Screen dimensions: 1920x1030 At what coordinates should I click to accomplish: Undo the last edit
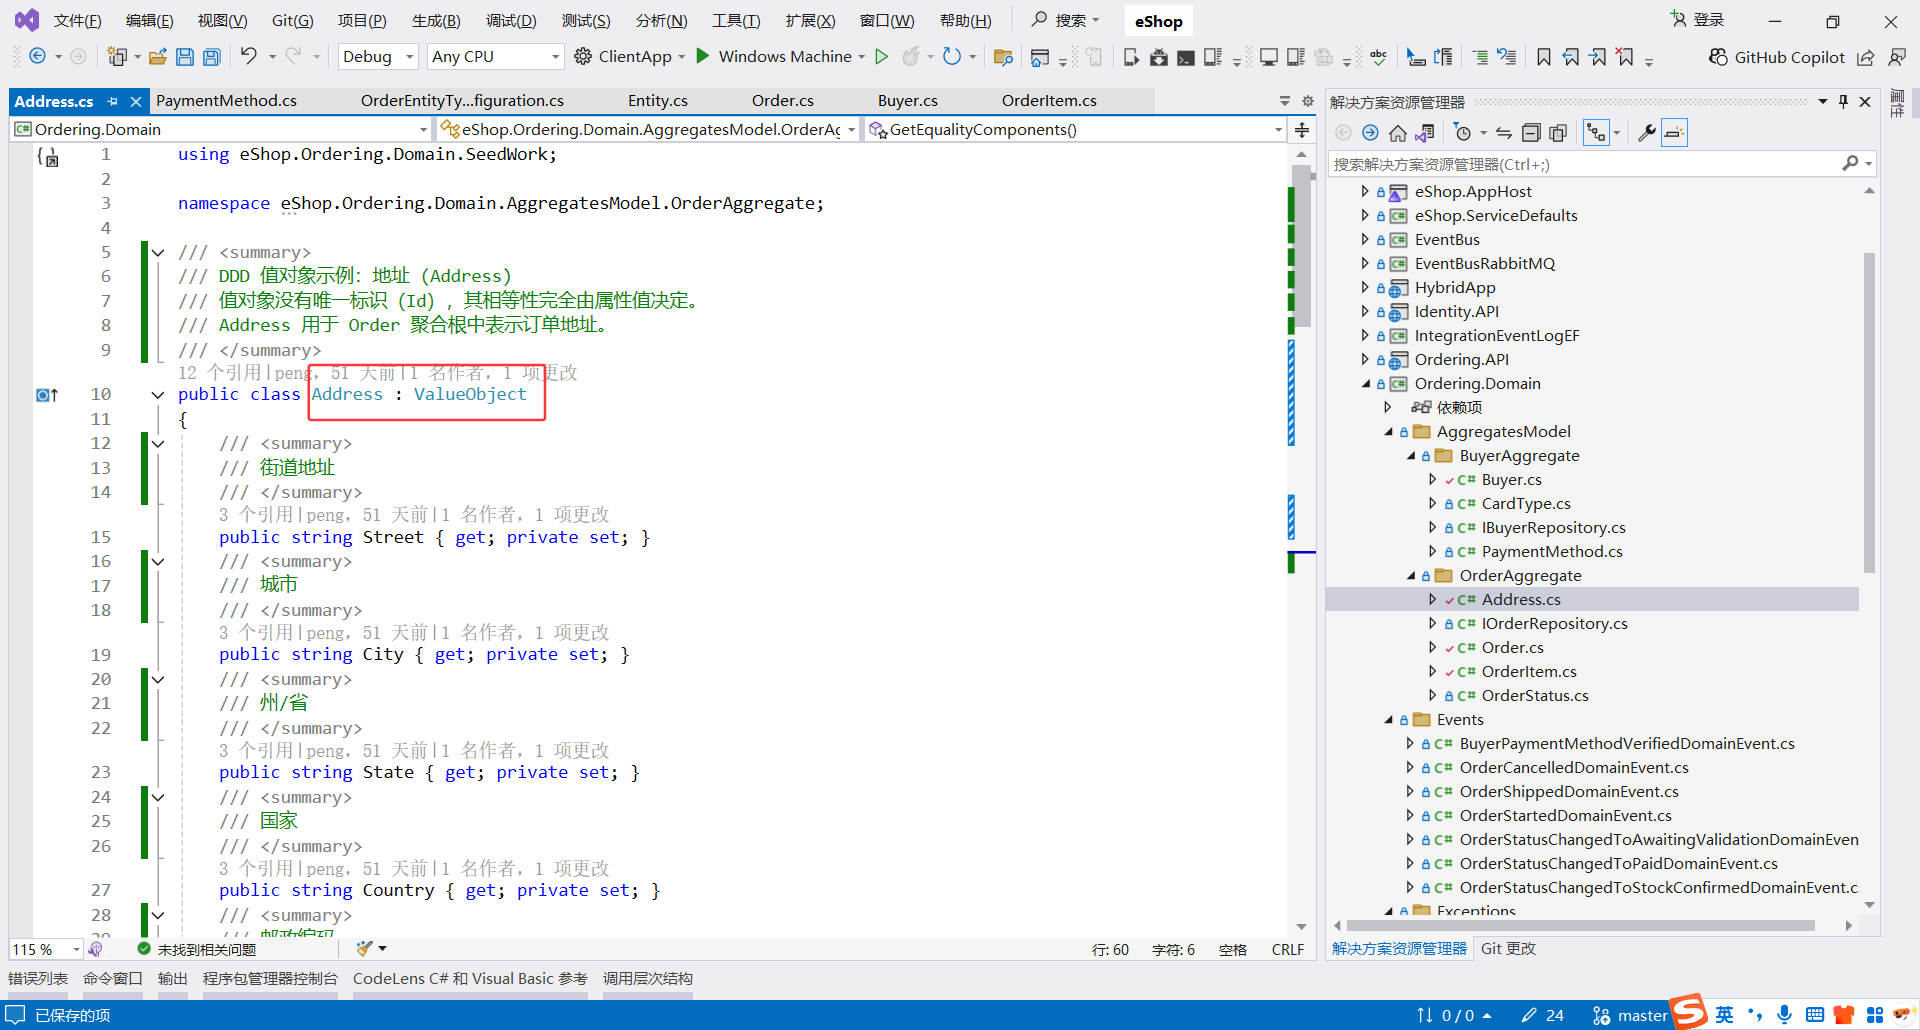coord(249,57)
